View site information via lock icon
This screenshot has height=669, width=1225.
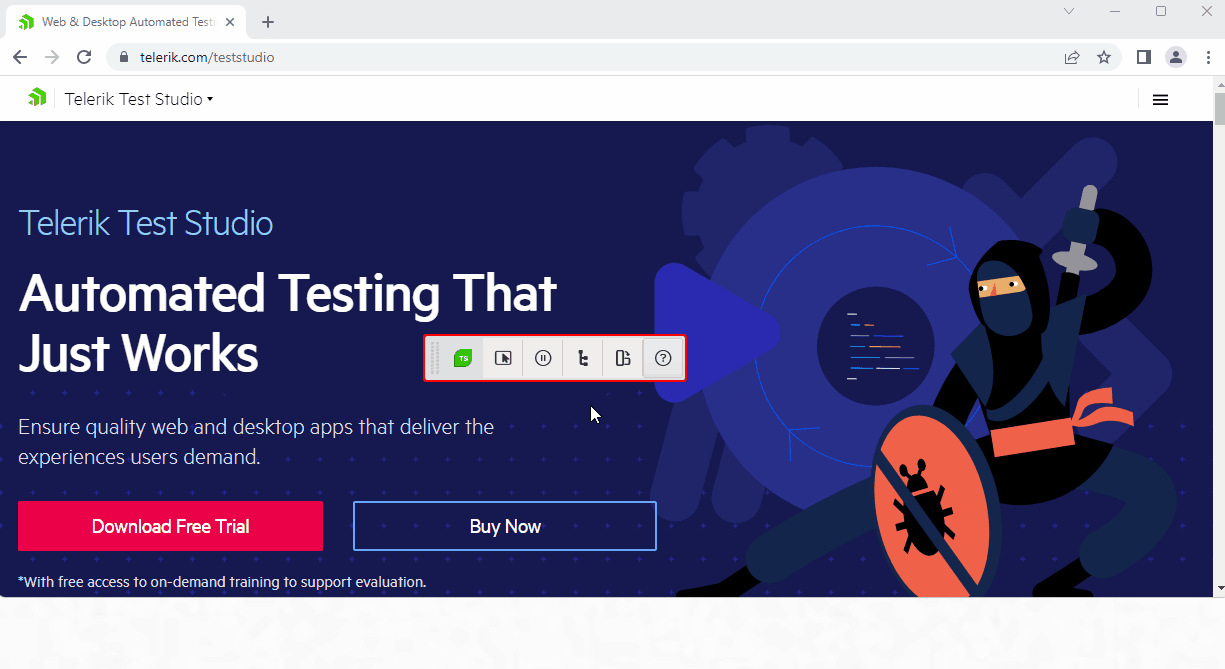[x=125, y=57]
